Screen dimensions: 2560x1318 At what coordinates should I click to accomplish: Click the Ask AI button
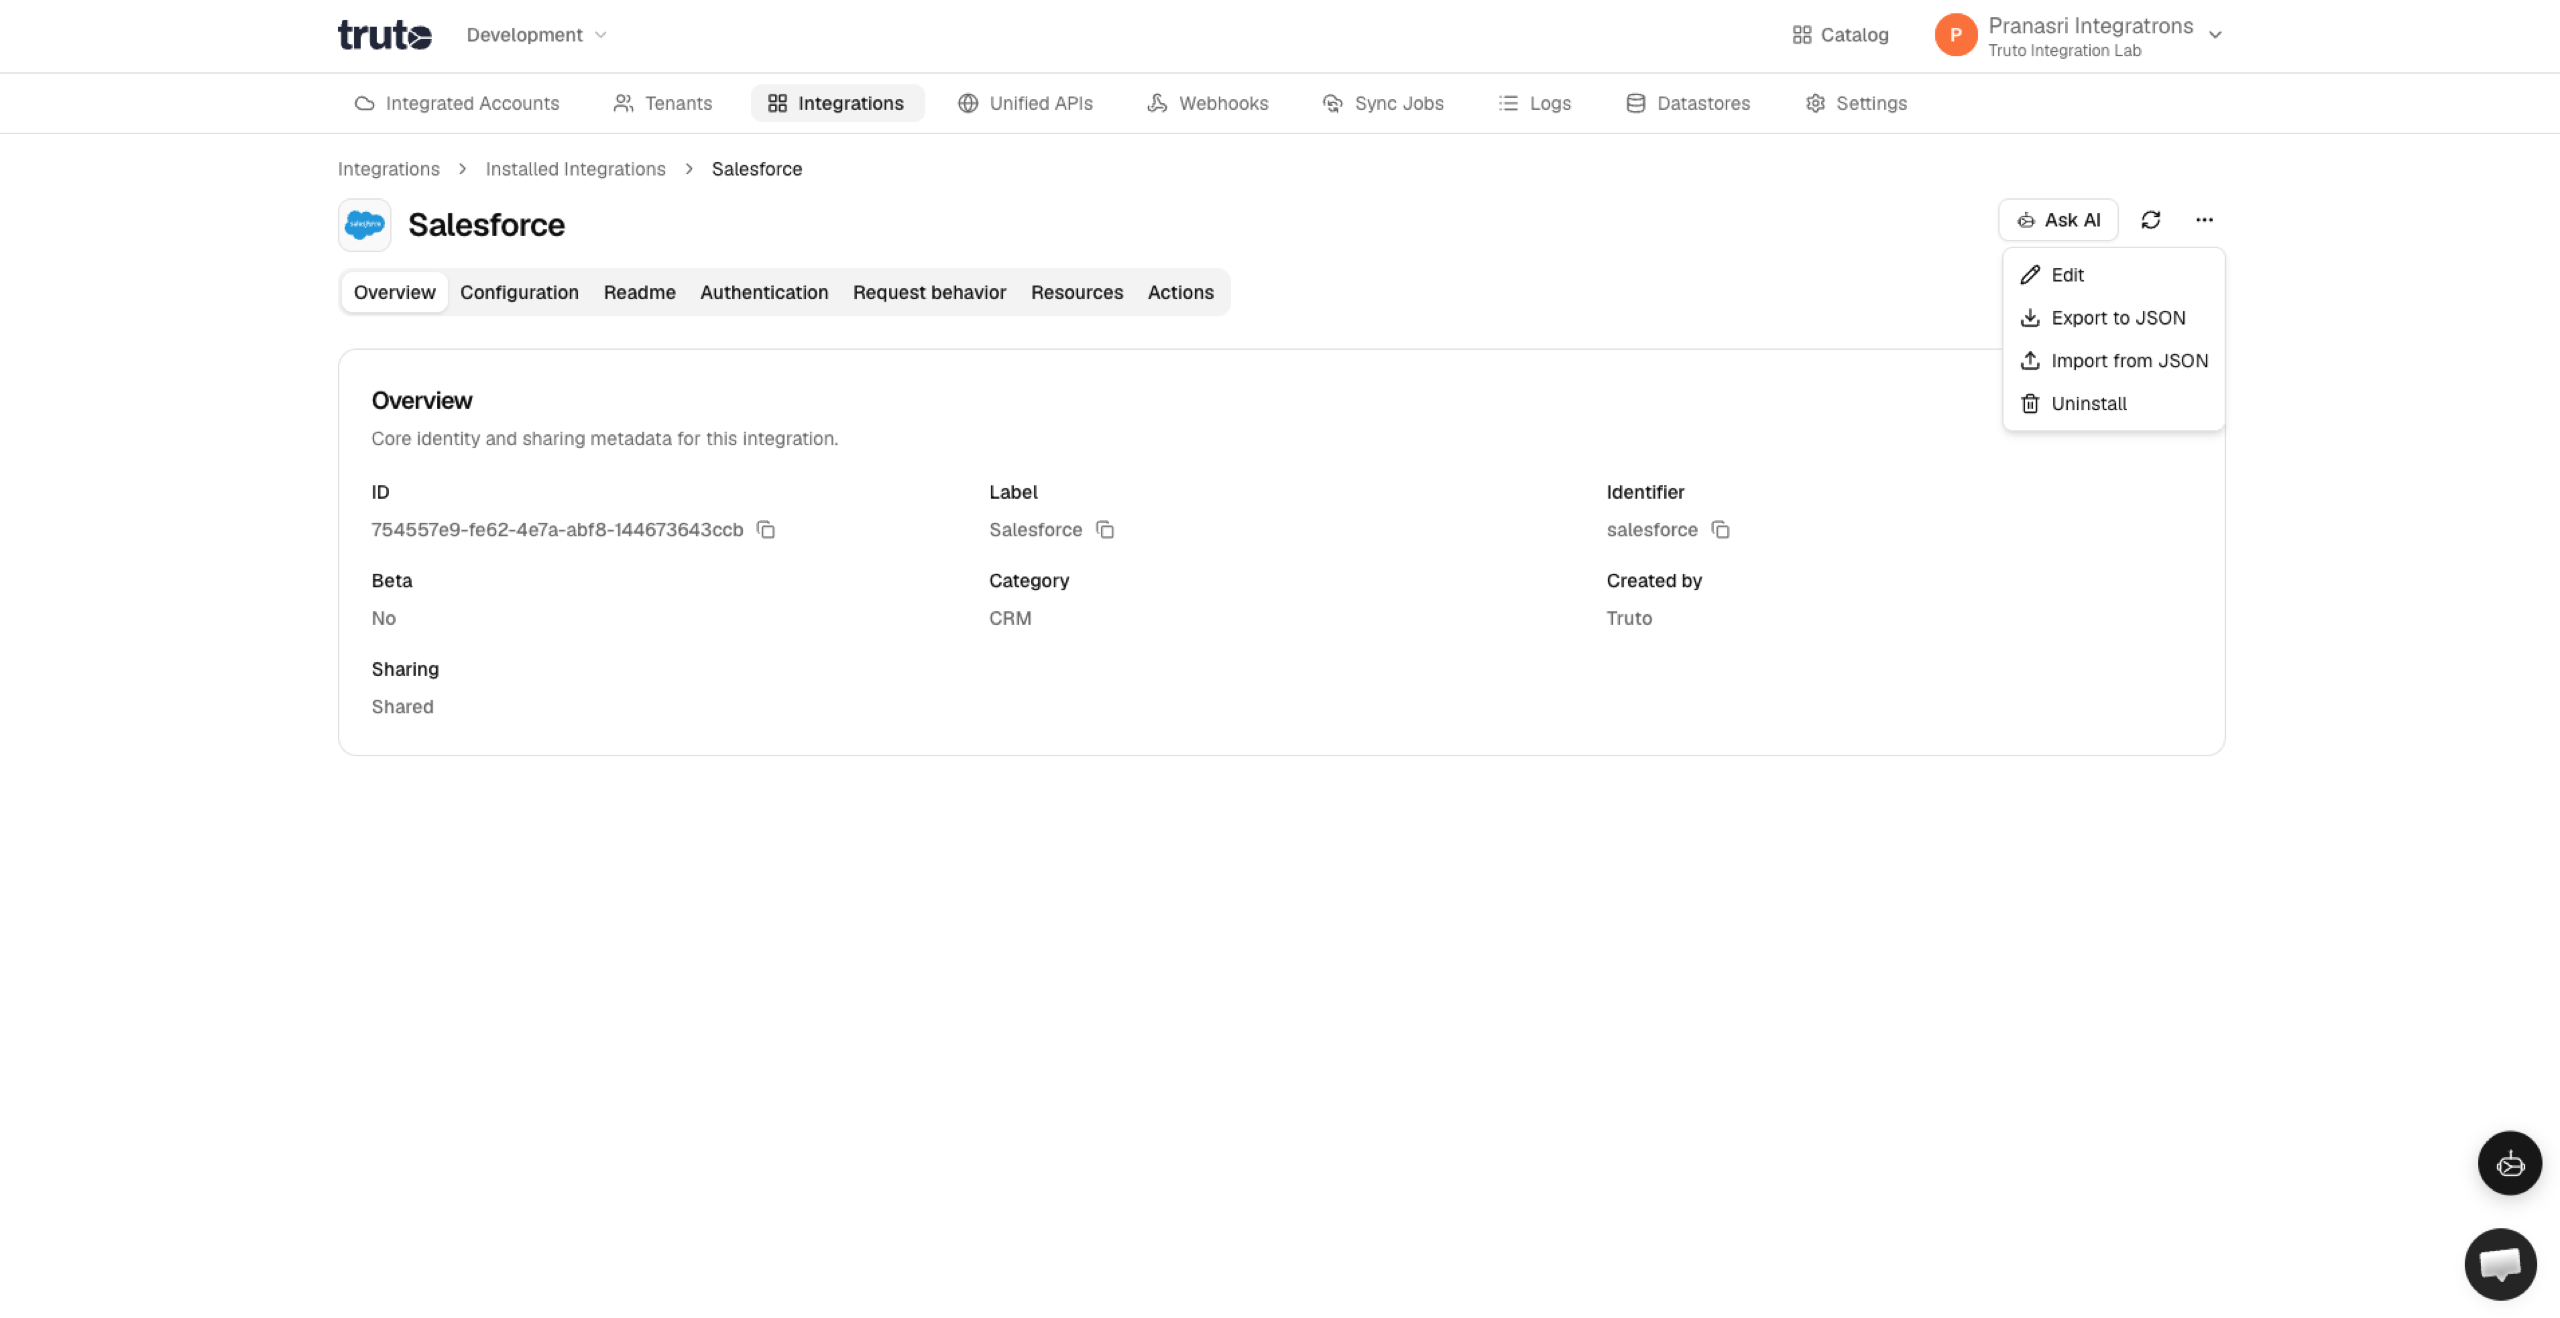click(x=2058, y=220)
